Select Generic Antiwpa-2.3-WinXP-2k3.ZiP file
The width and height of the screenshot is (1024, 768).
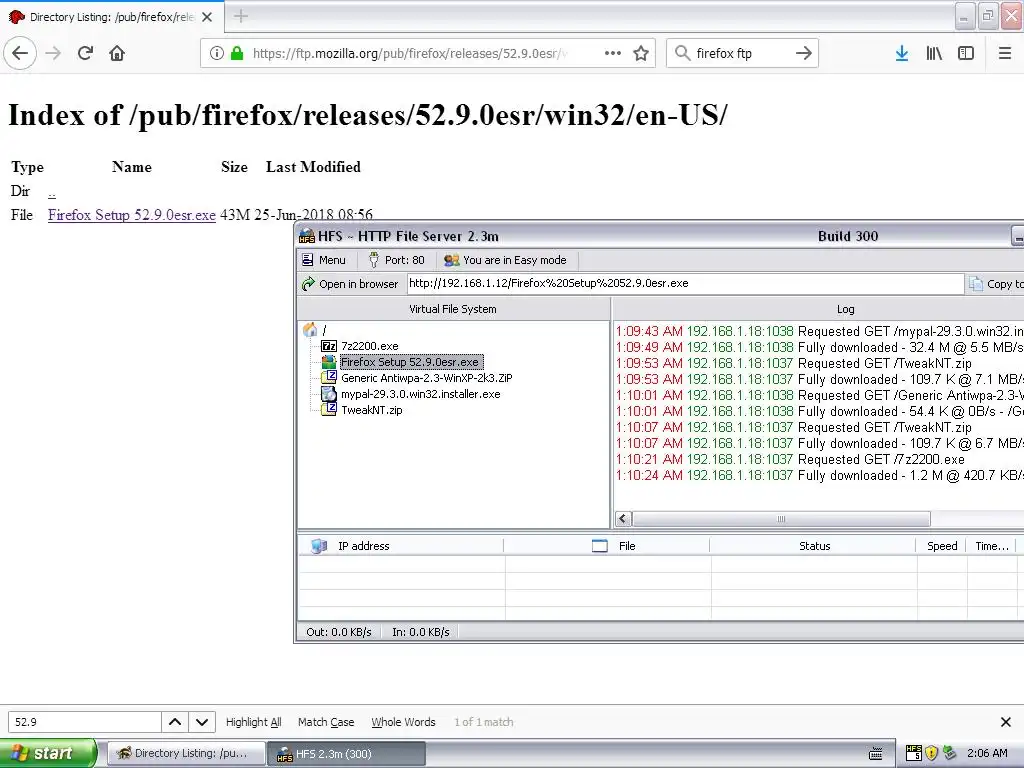[x=426, y=378]
